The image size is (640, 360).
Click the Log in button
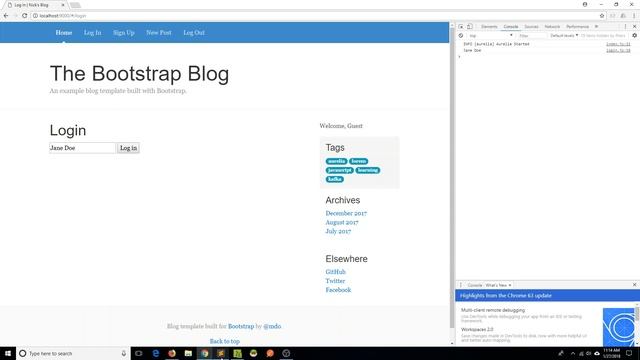pos(128,148)
